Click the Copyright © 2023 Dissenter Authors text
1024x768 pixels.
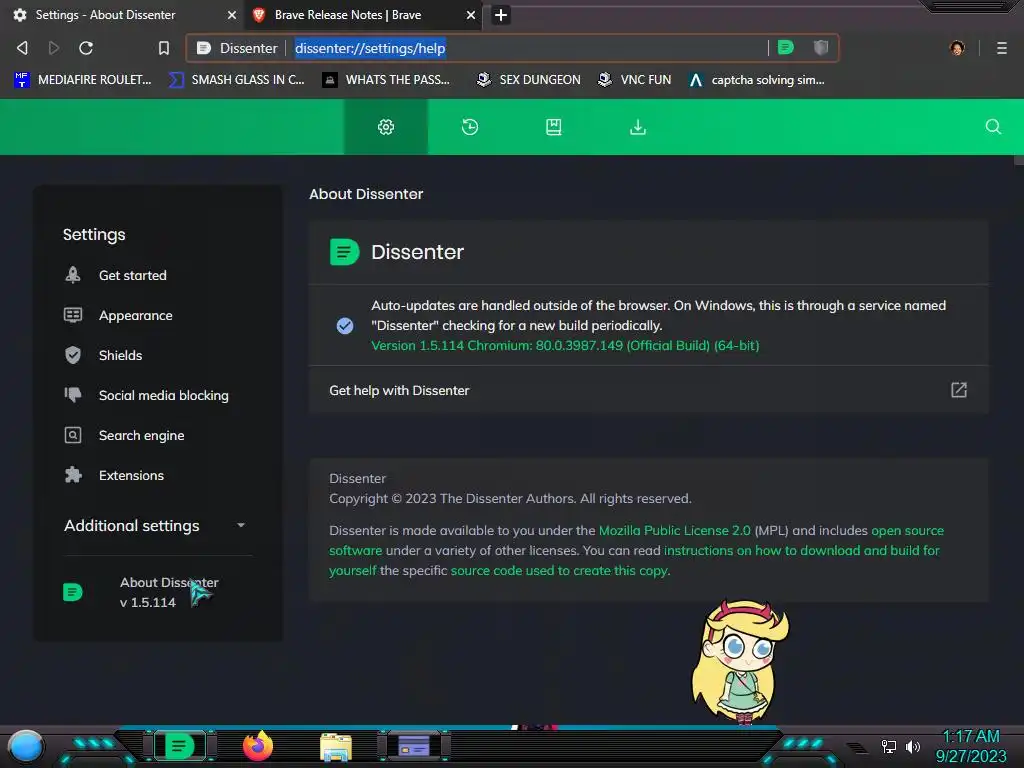coord(510,498)
